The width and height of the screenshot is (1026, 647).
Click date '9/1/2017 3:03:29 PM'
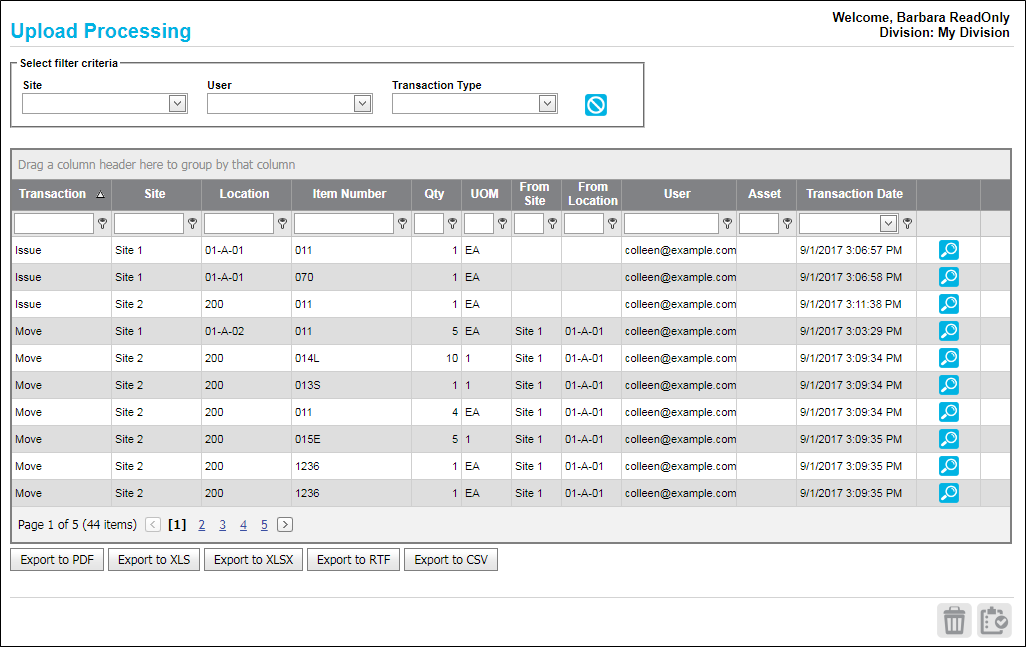tap(851, 331)
